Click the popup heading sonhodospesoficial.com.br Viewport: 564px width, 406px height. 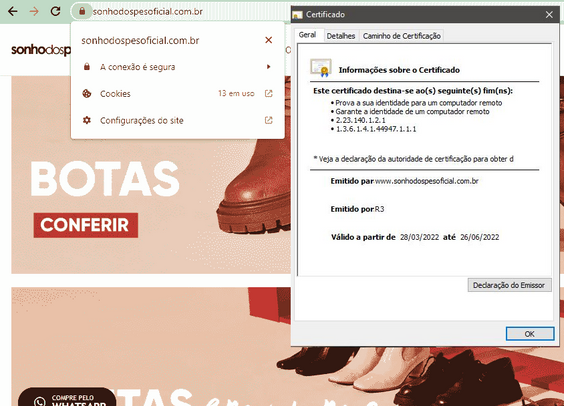pyautogui.click(x=140, y=40)
